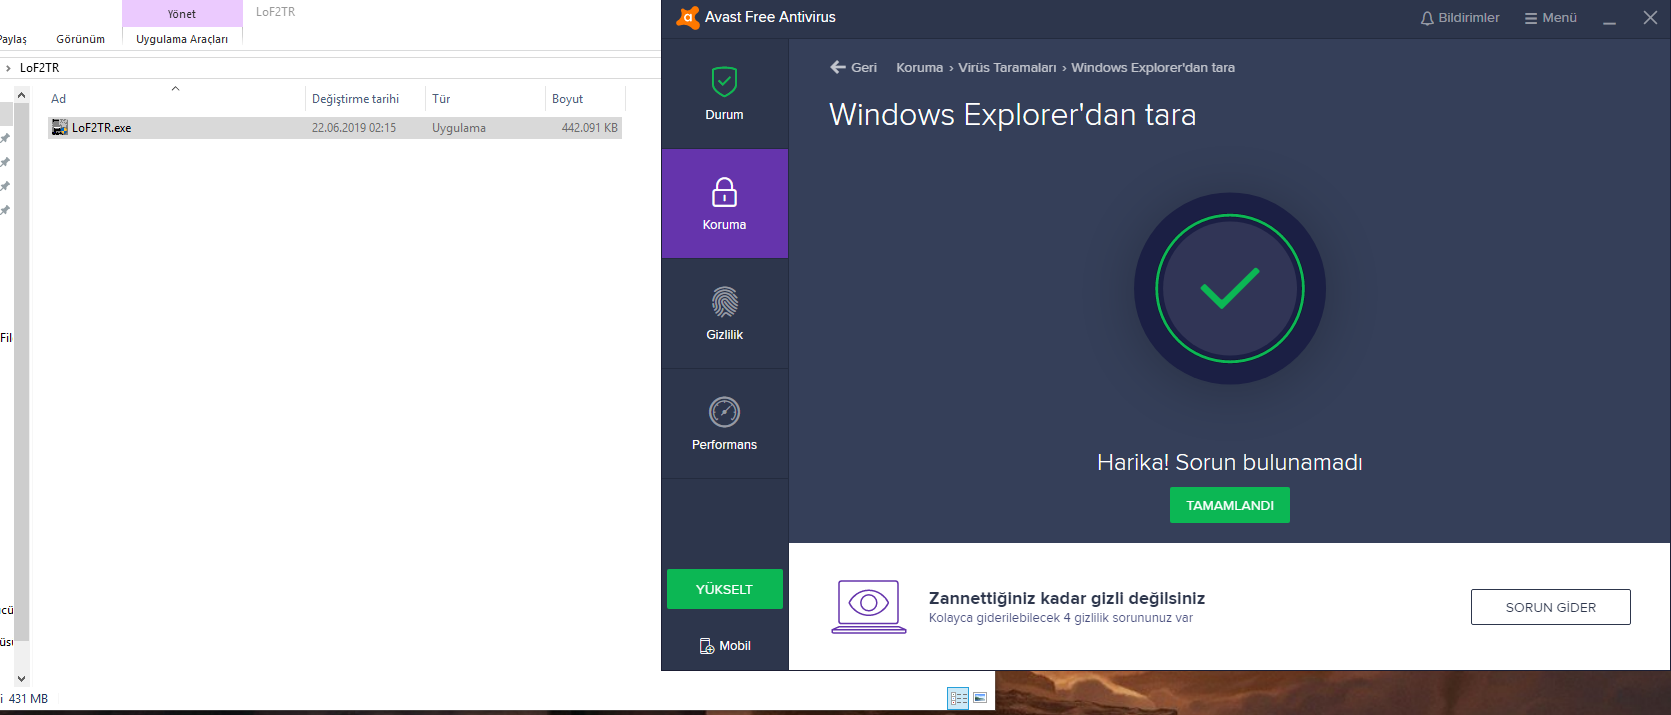Click Virüs Taramaları breadcrumb link
The image size is (1671, 715).
(x=1006, y=68)
